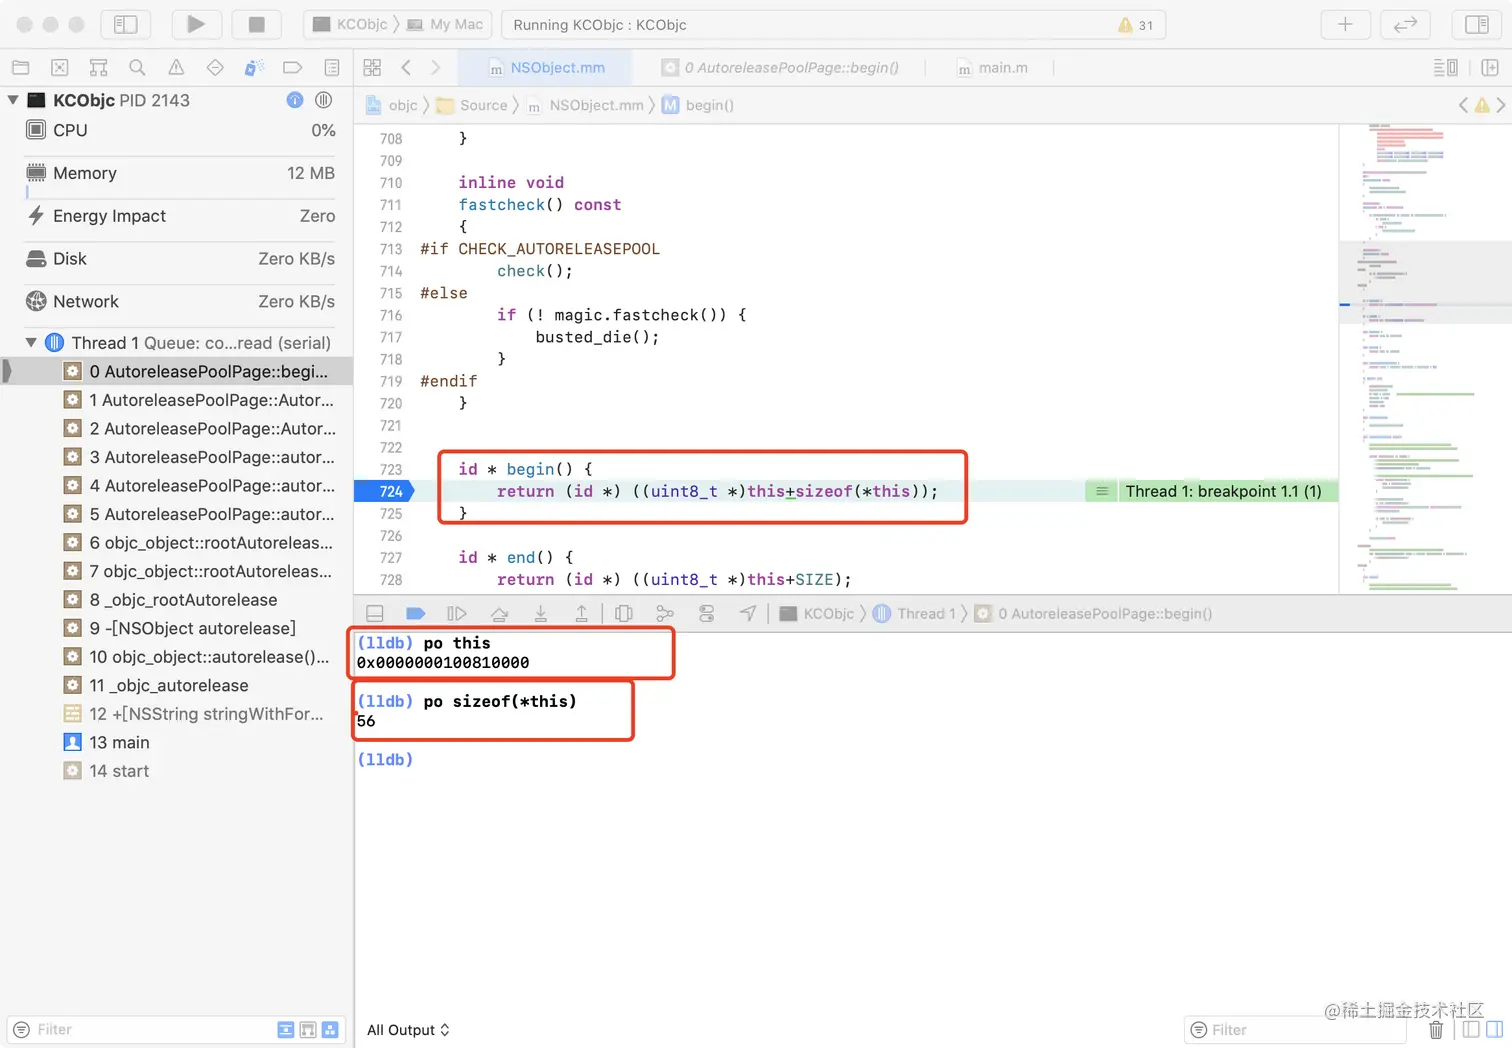Open the Report navigator
This screenshot has width=1512, height=1048.
pyautogui.click(x=332, y=68)
